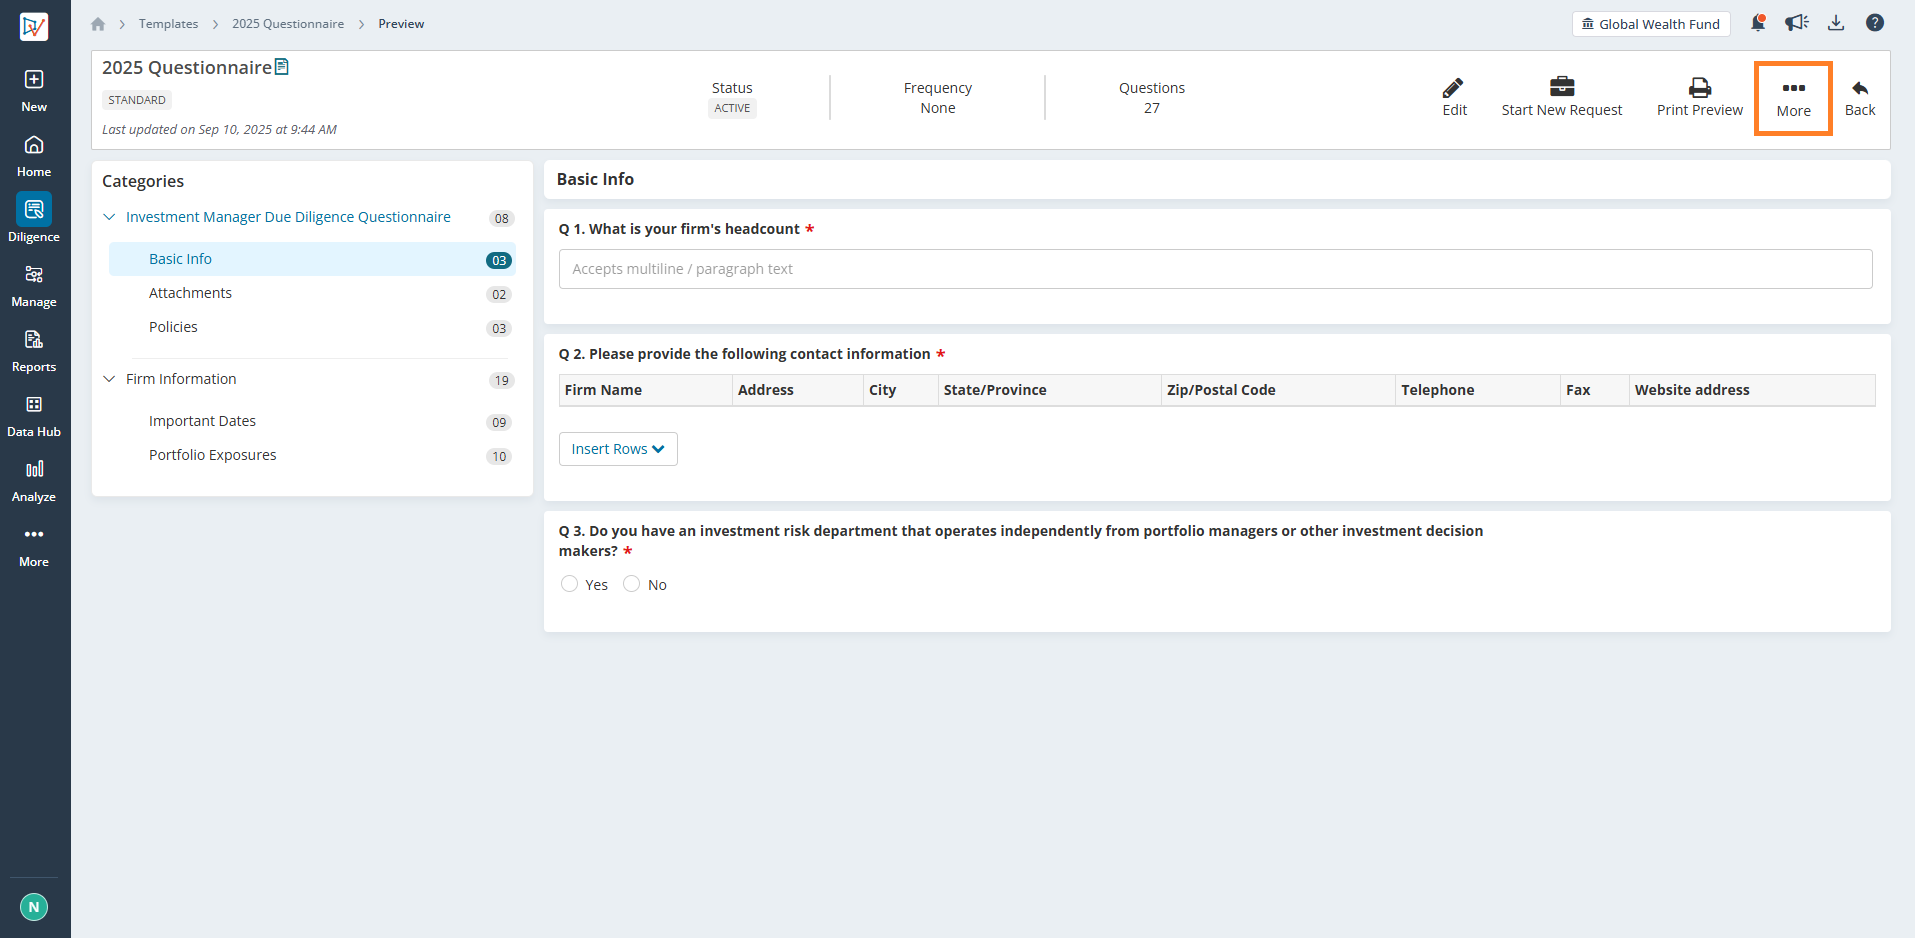The height and width of the screenshot is (938, 1915).
Task: Open the Manage section
Action: click(x=34, y=286)
